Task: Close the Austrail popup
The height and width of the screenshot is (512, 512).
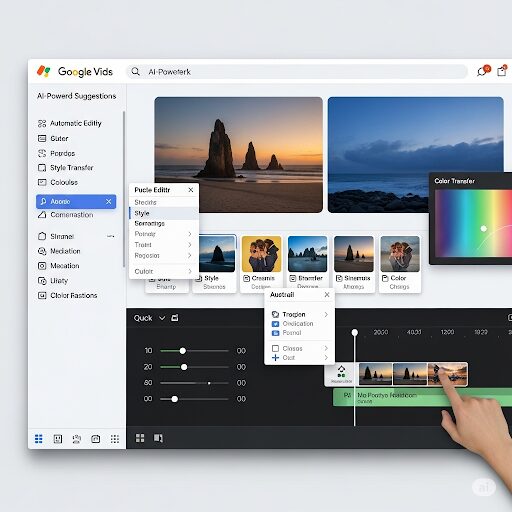Action: coord(327,294)
